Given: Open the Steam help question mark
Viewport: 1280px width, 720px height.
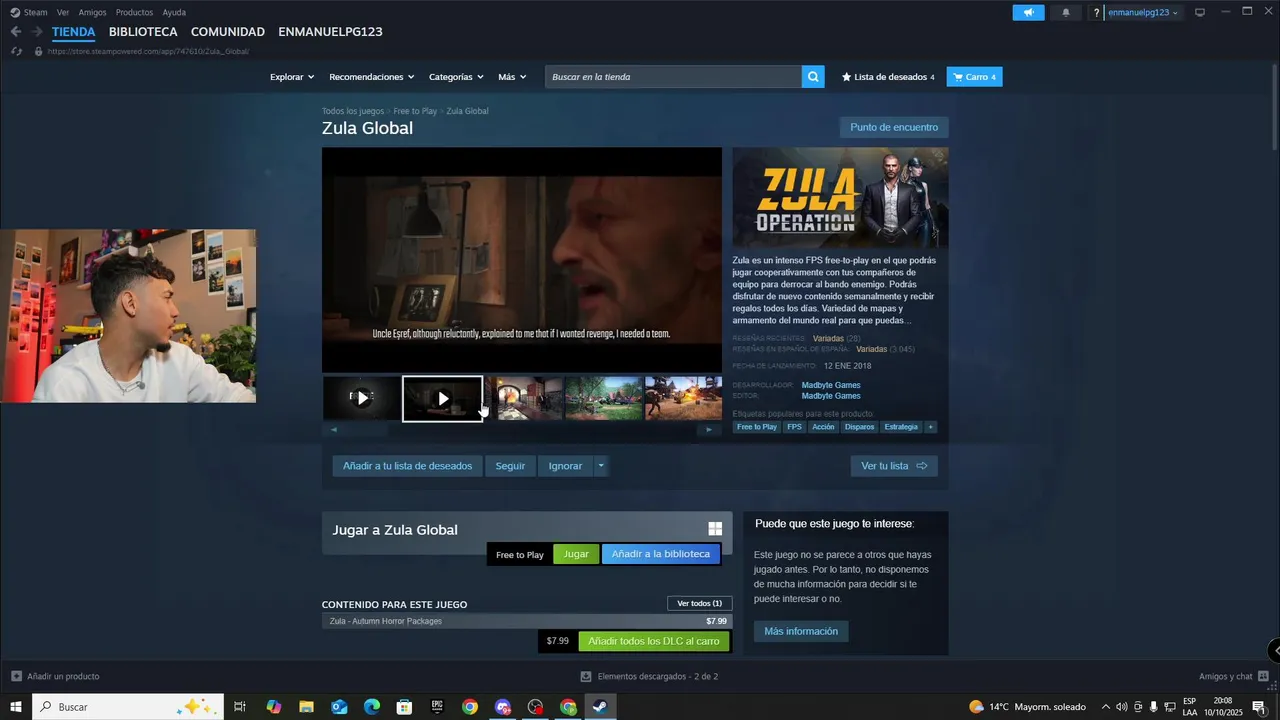Looking at the screenshot, I should pos(1096,12).
